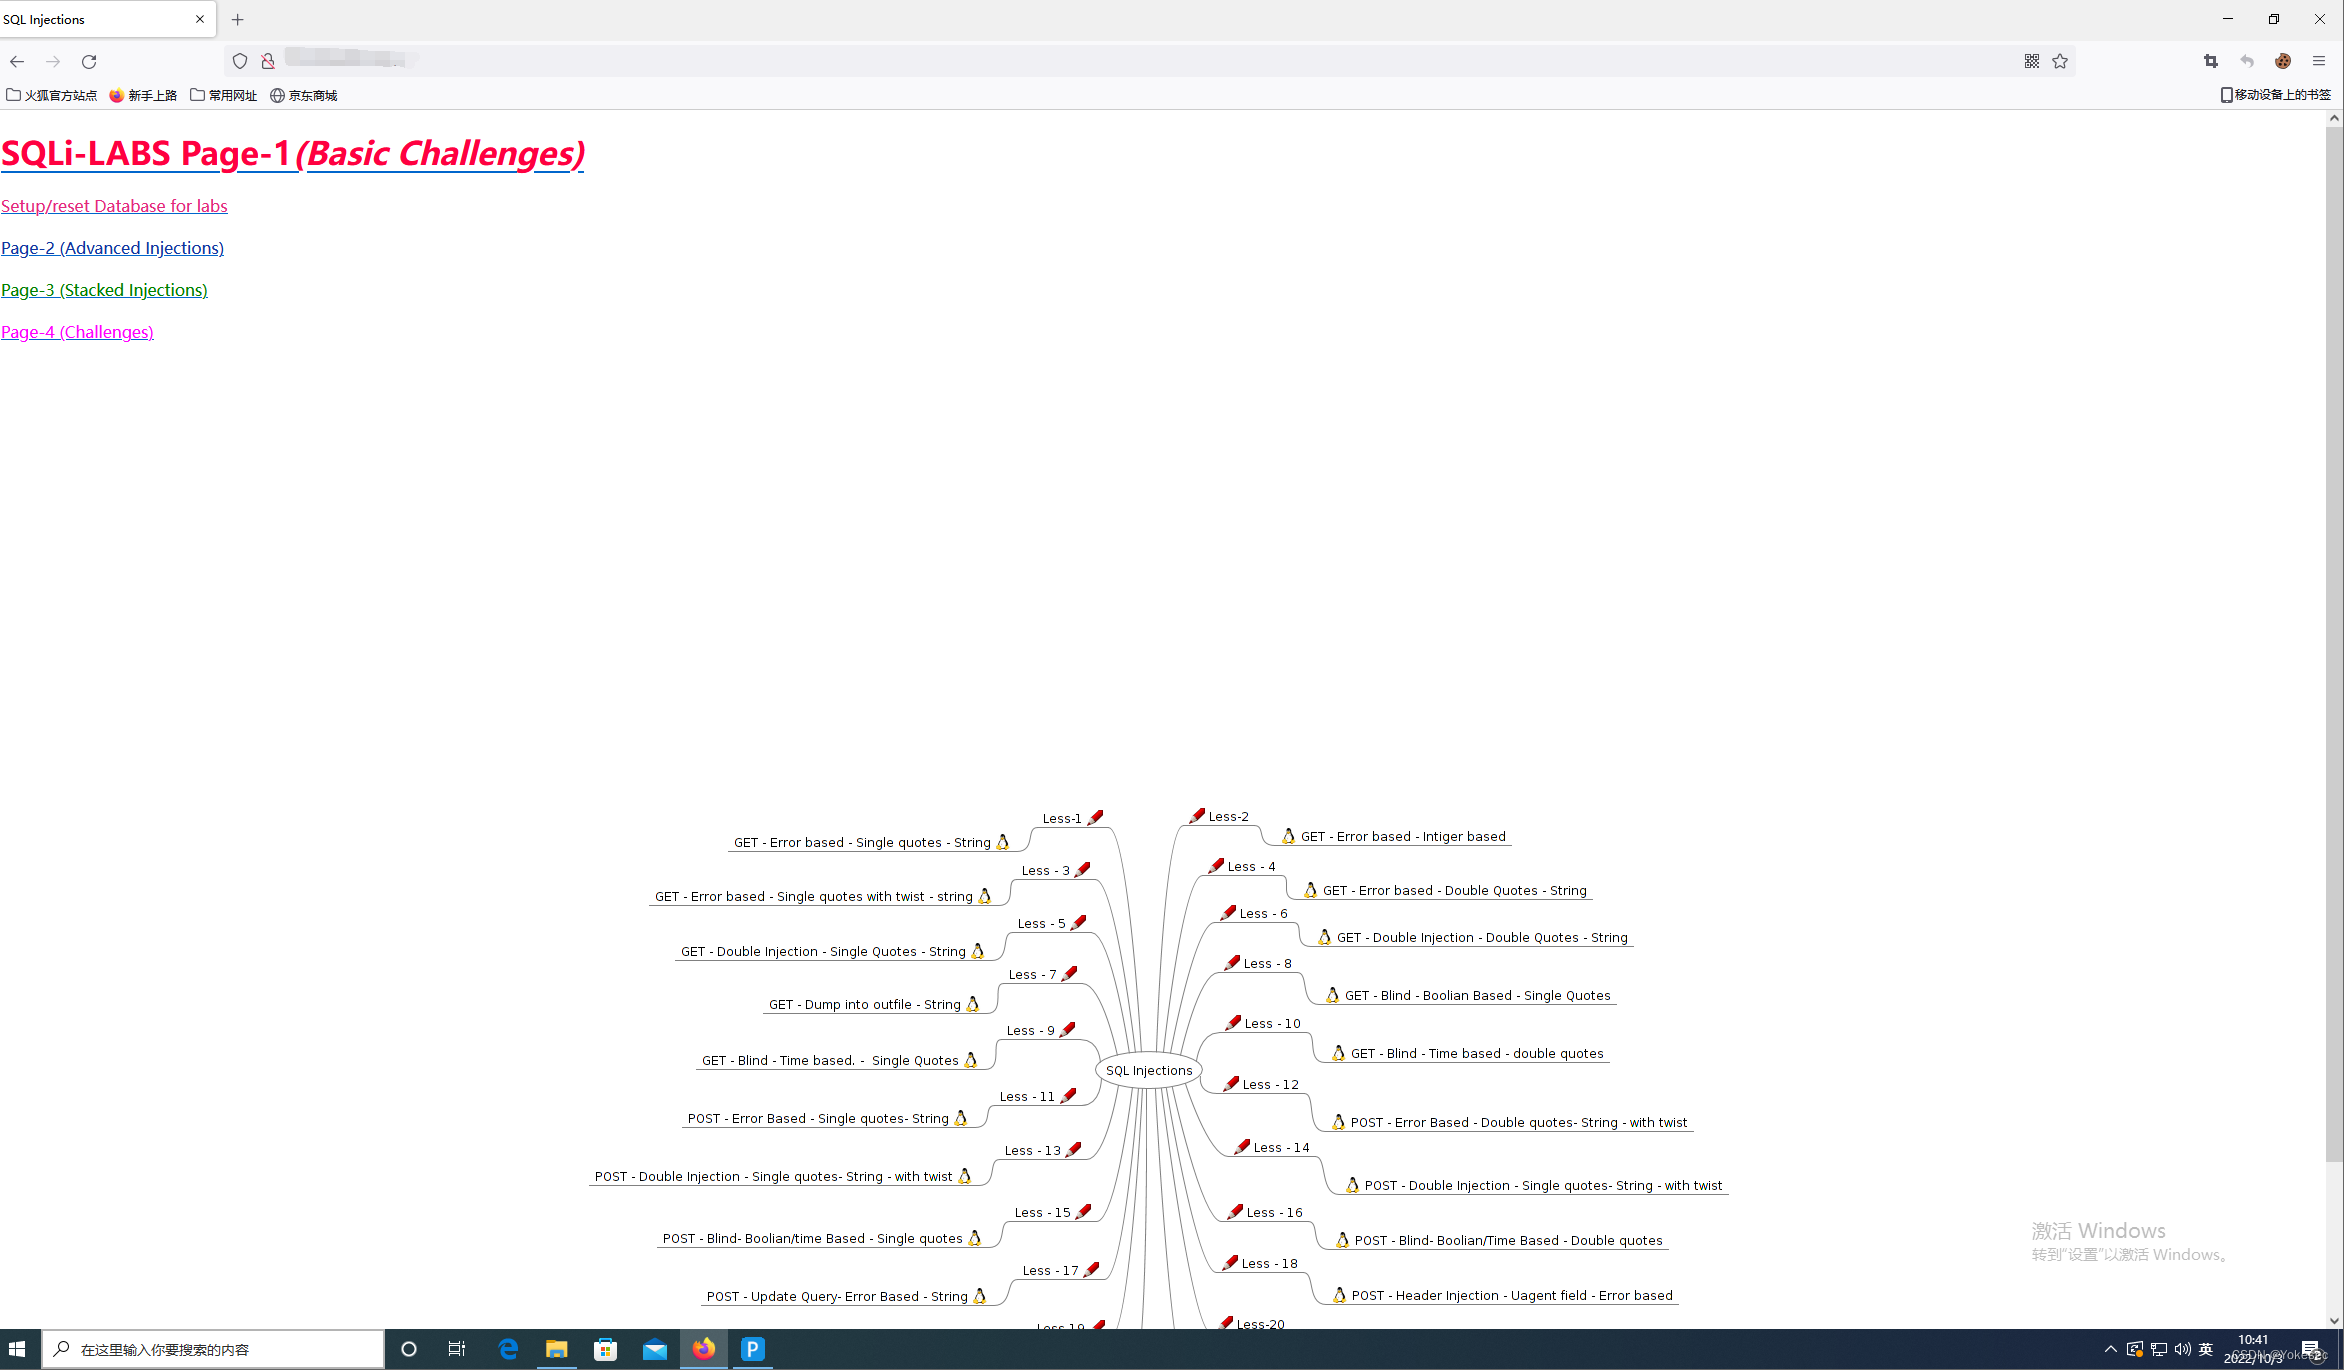Screen dimensions: 2344x1370
Task: Click penguin icon by GET Dump into outfile
Action: point(973,1004)
